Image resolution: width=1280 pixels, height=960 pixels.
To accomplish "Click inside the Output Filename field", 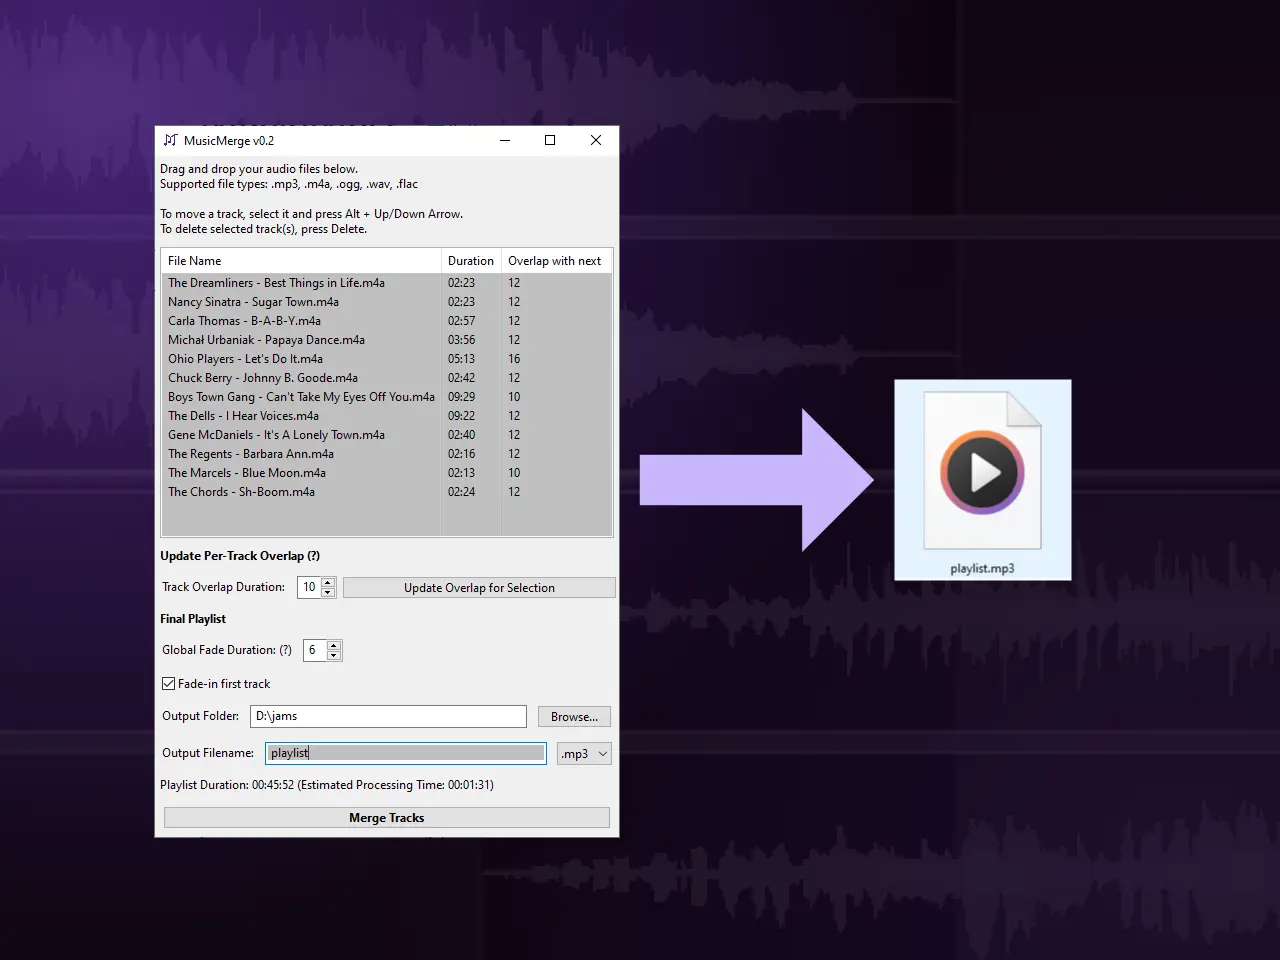I will pyautogui.click(x=405, y=752).
